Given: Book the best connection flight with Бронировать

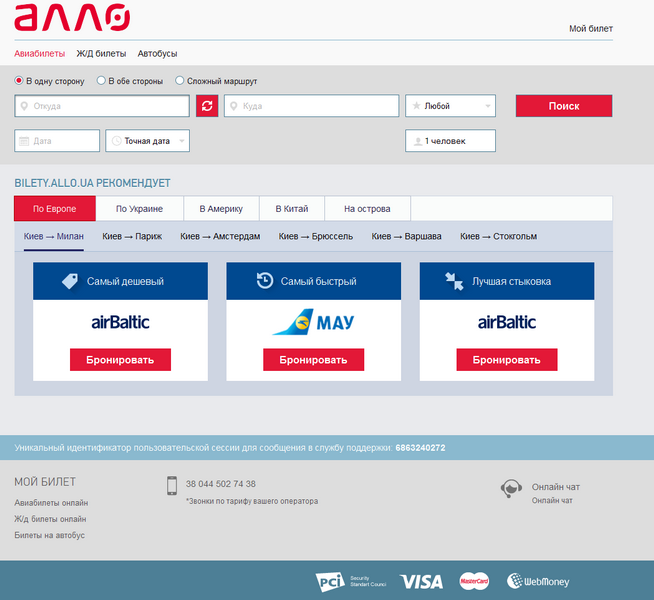Looking at the screenshot, I should pyautogui.click(x=507, y=359).
